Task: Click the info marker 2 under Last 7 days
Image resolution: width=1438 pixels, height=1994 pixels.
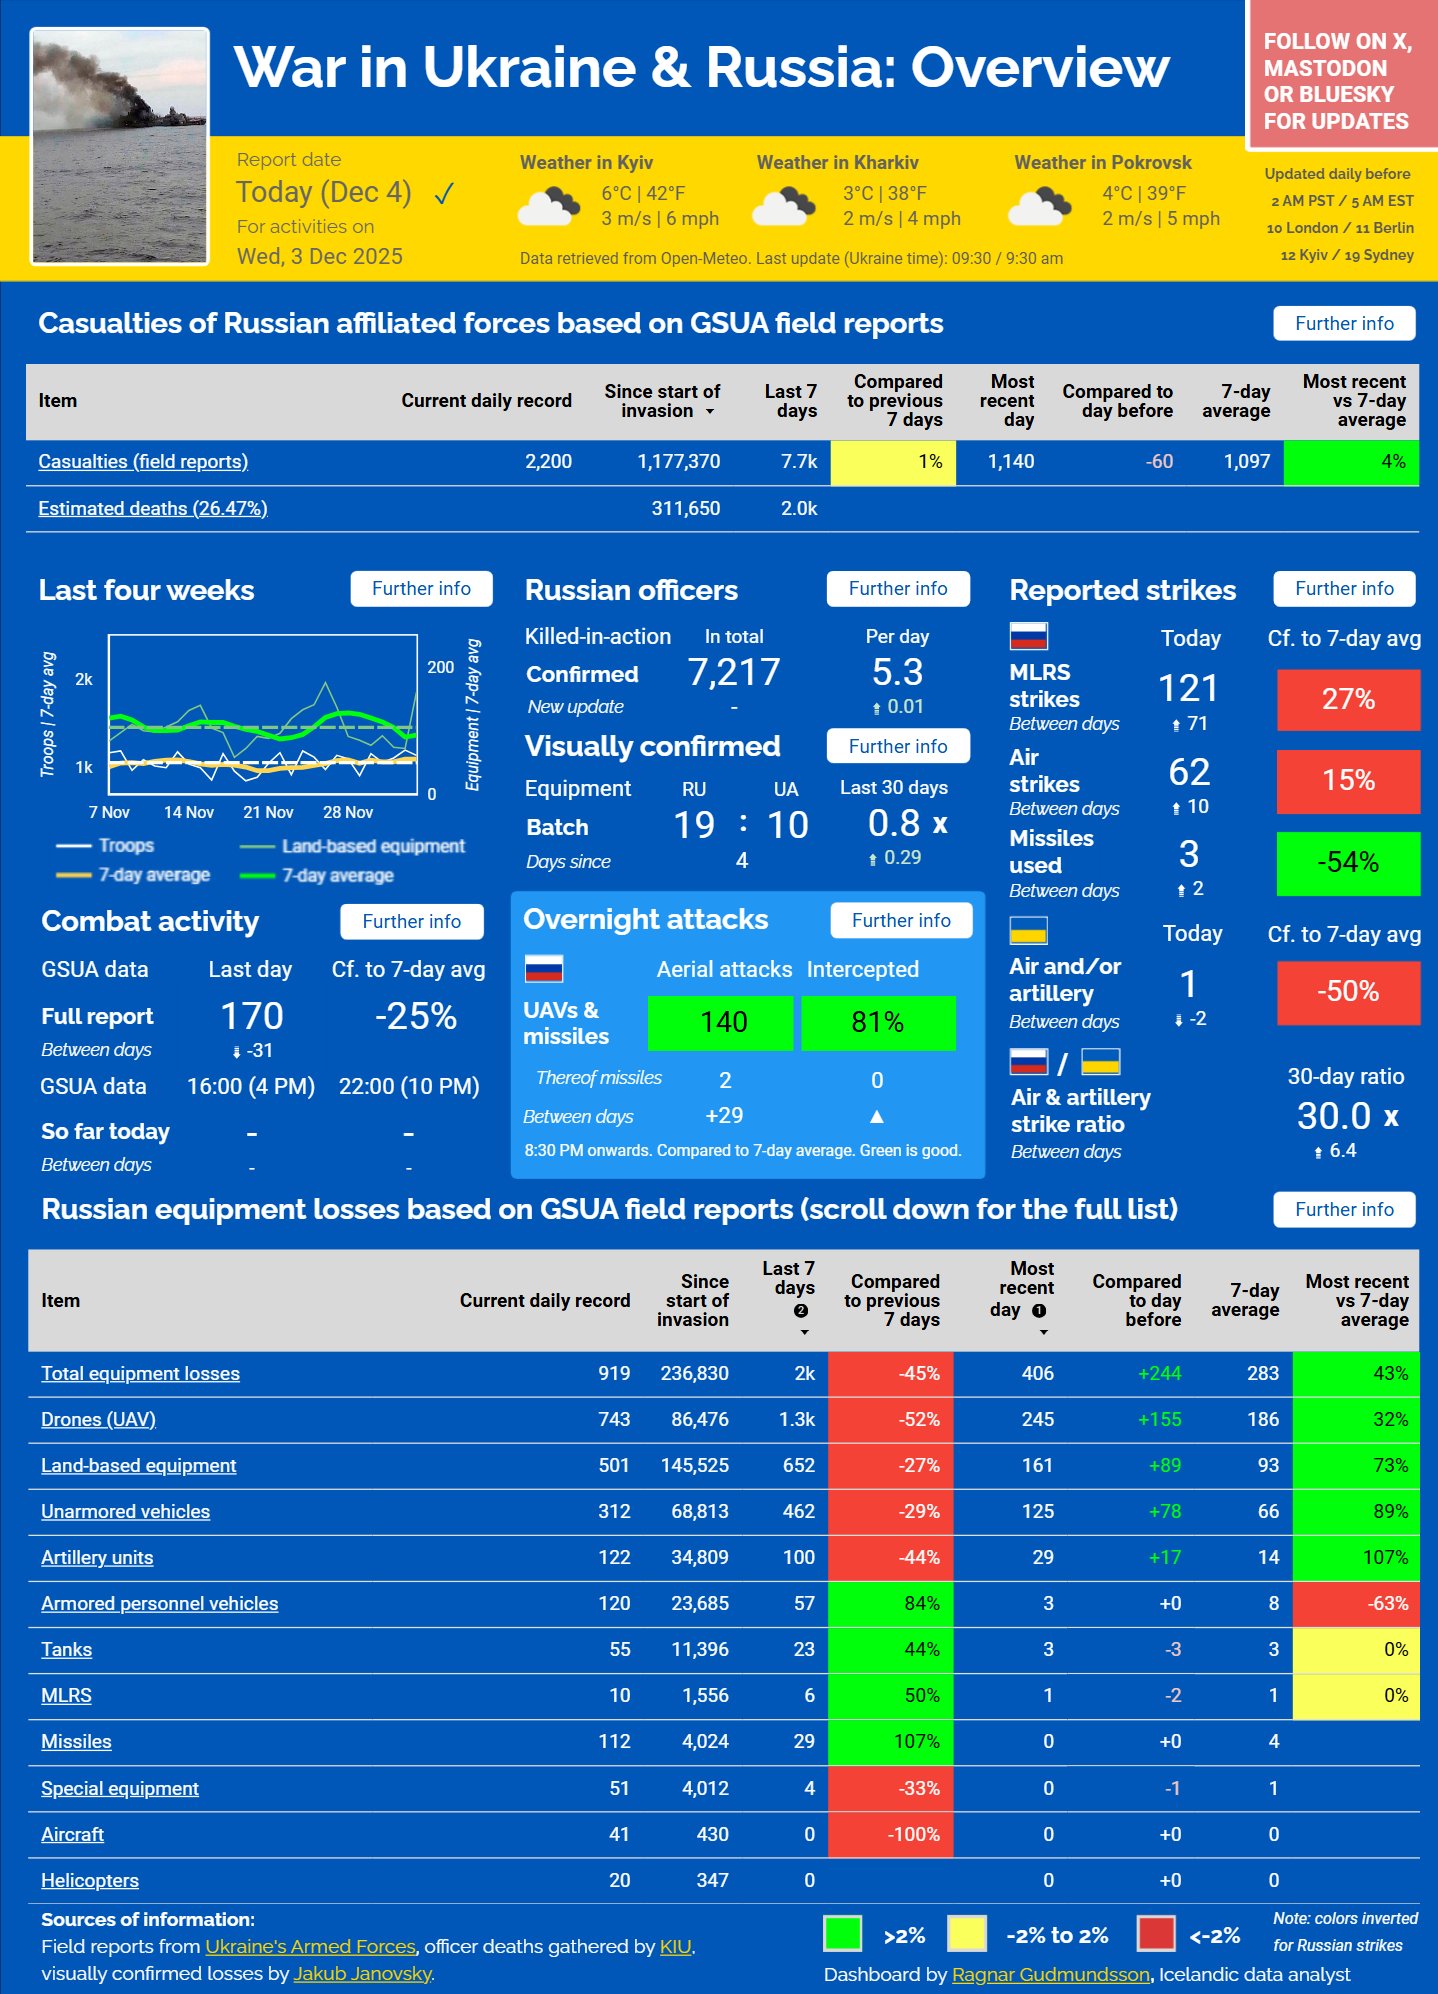Action: click(x=801, y=1310)
